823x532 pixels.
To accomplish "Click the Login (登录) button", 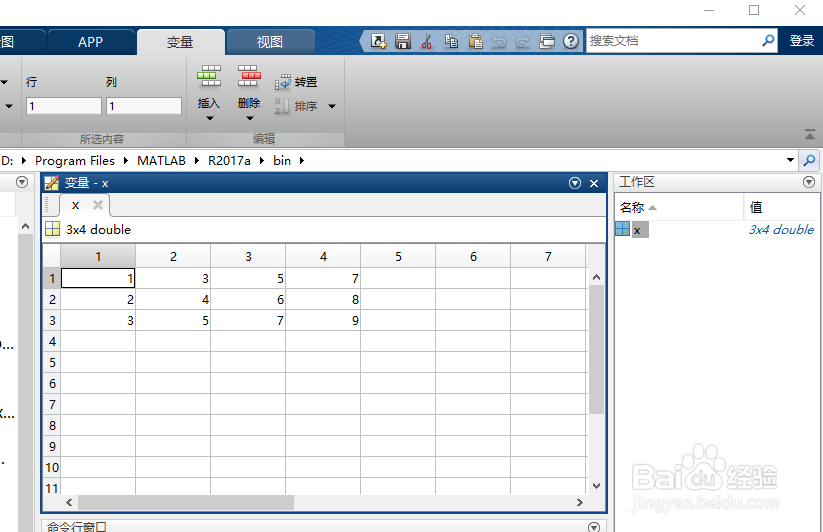I will tap(801, 41).
